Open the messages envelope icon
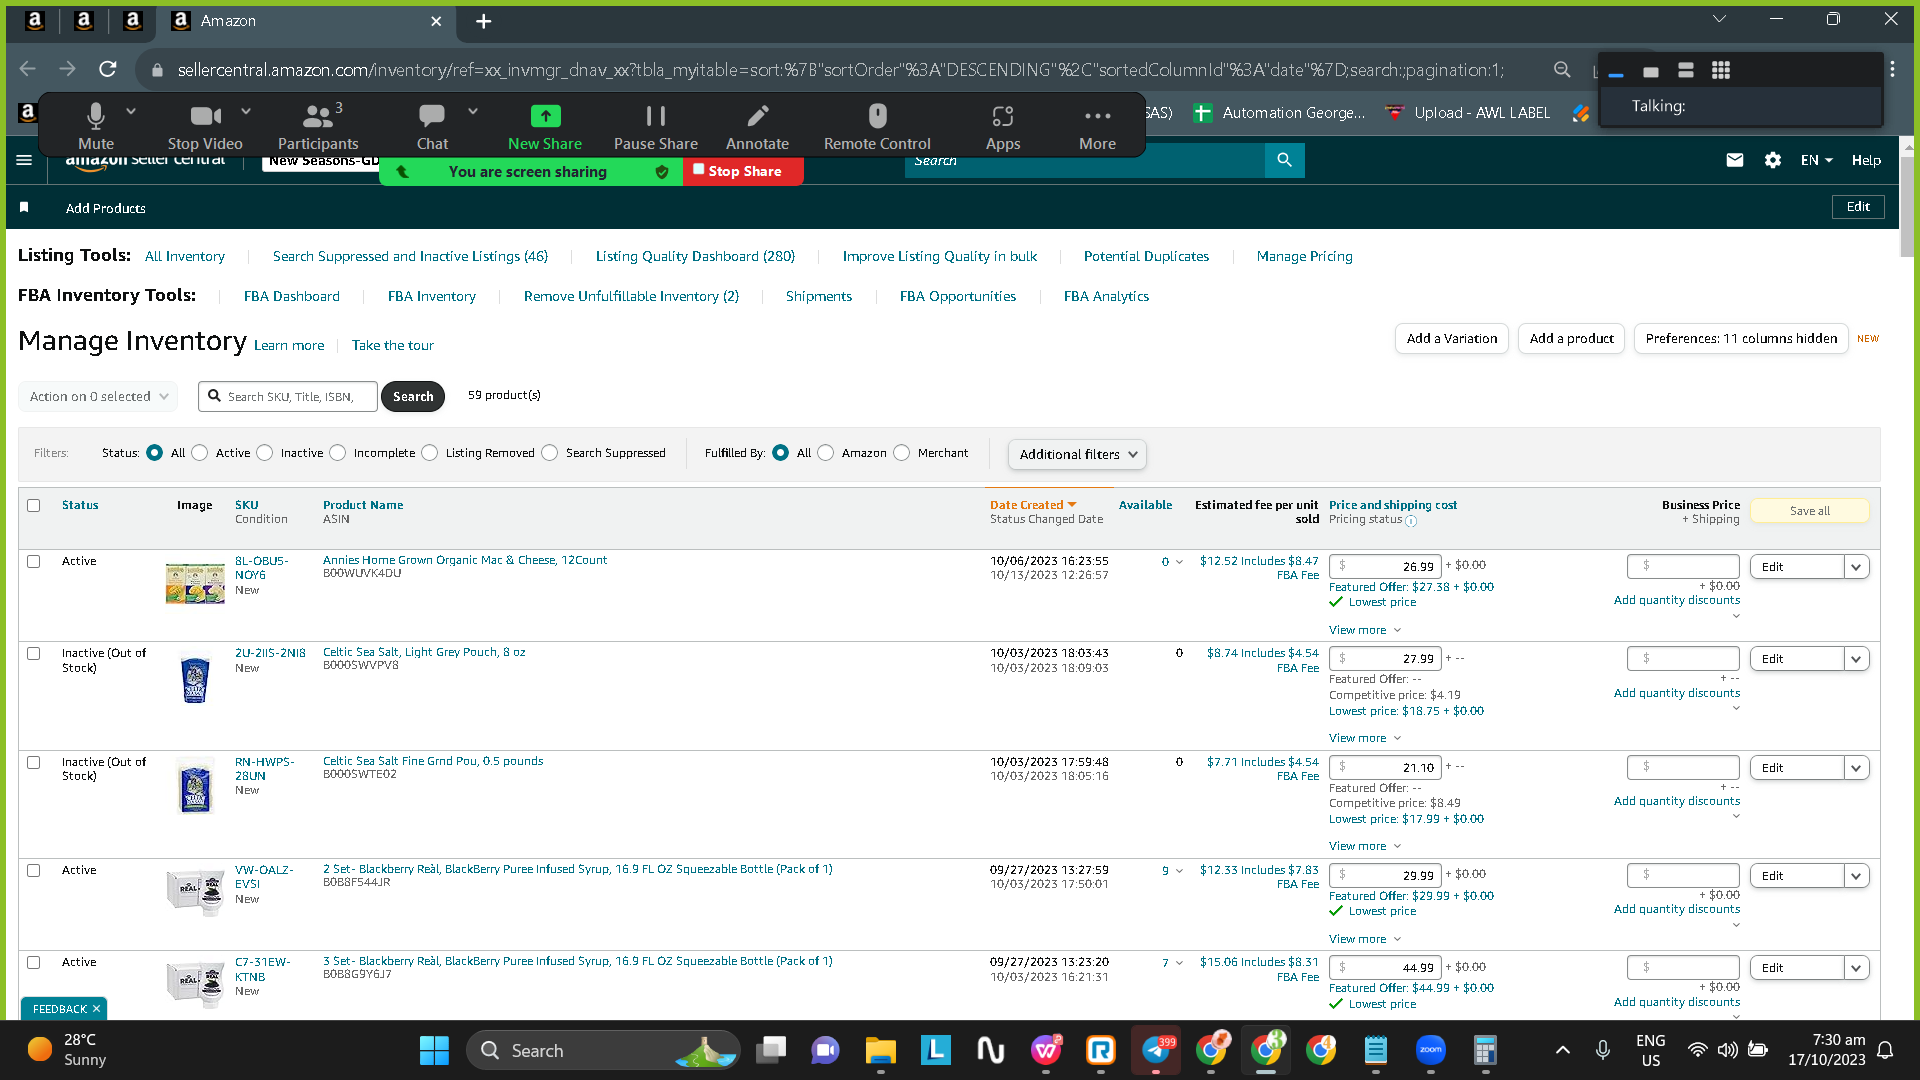1920x1080 pixels. pyautogui.click(x=1735, y=160)
